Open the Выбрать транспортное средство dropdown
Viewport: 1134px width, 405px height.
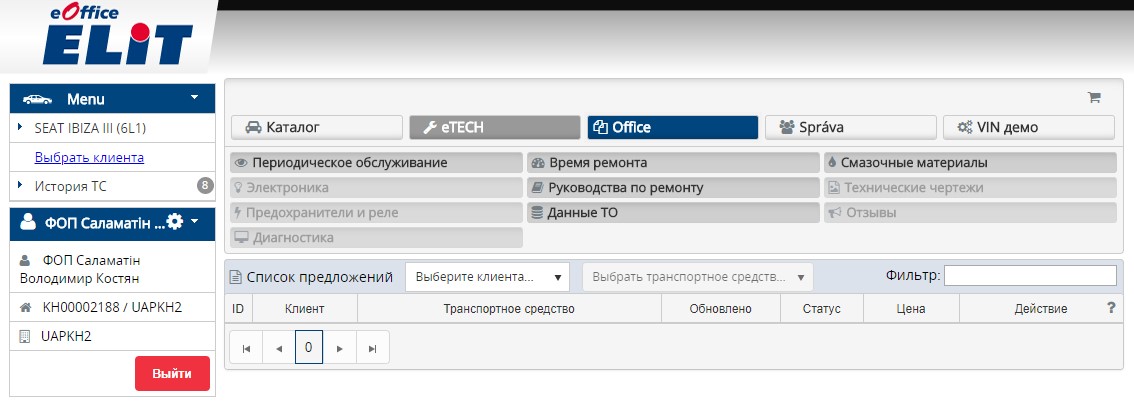click(697, 276)
